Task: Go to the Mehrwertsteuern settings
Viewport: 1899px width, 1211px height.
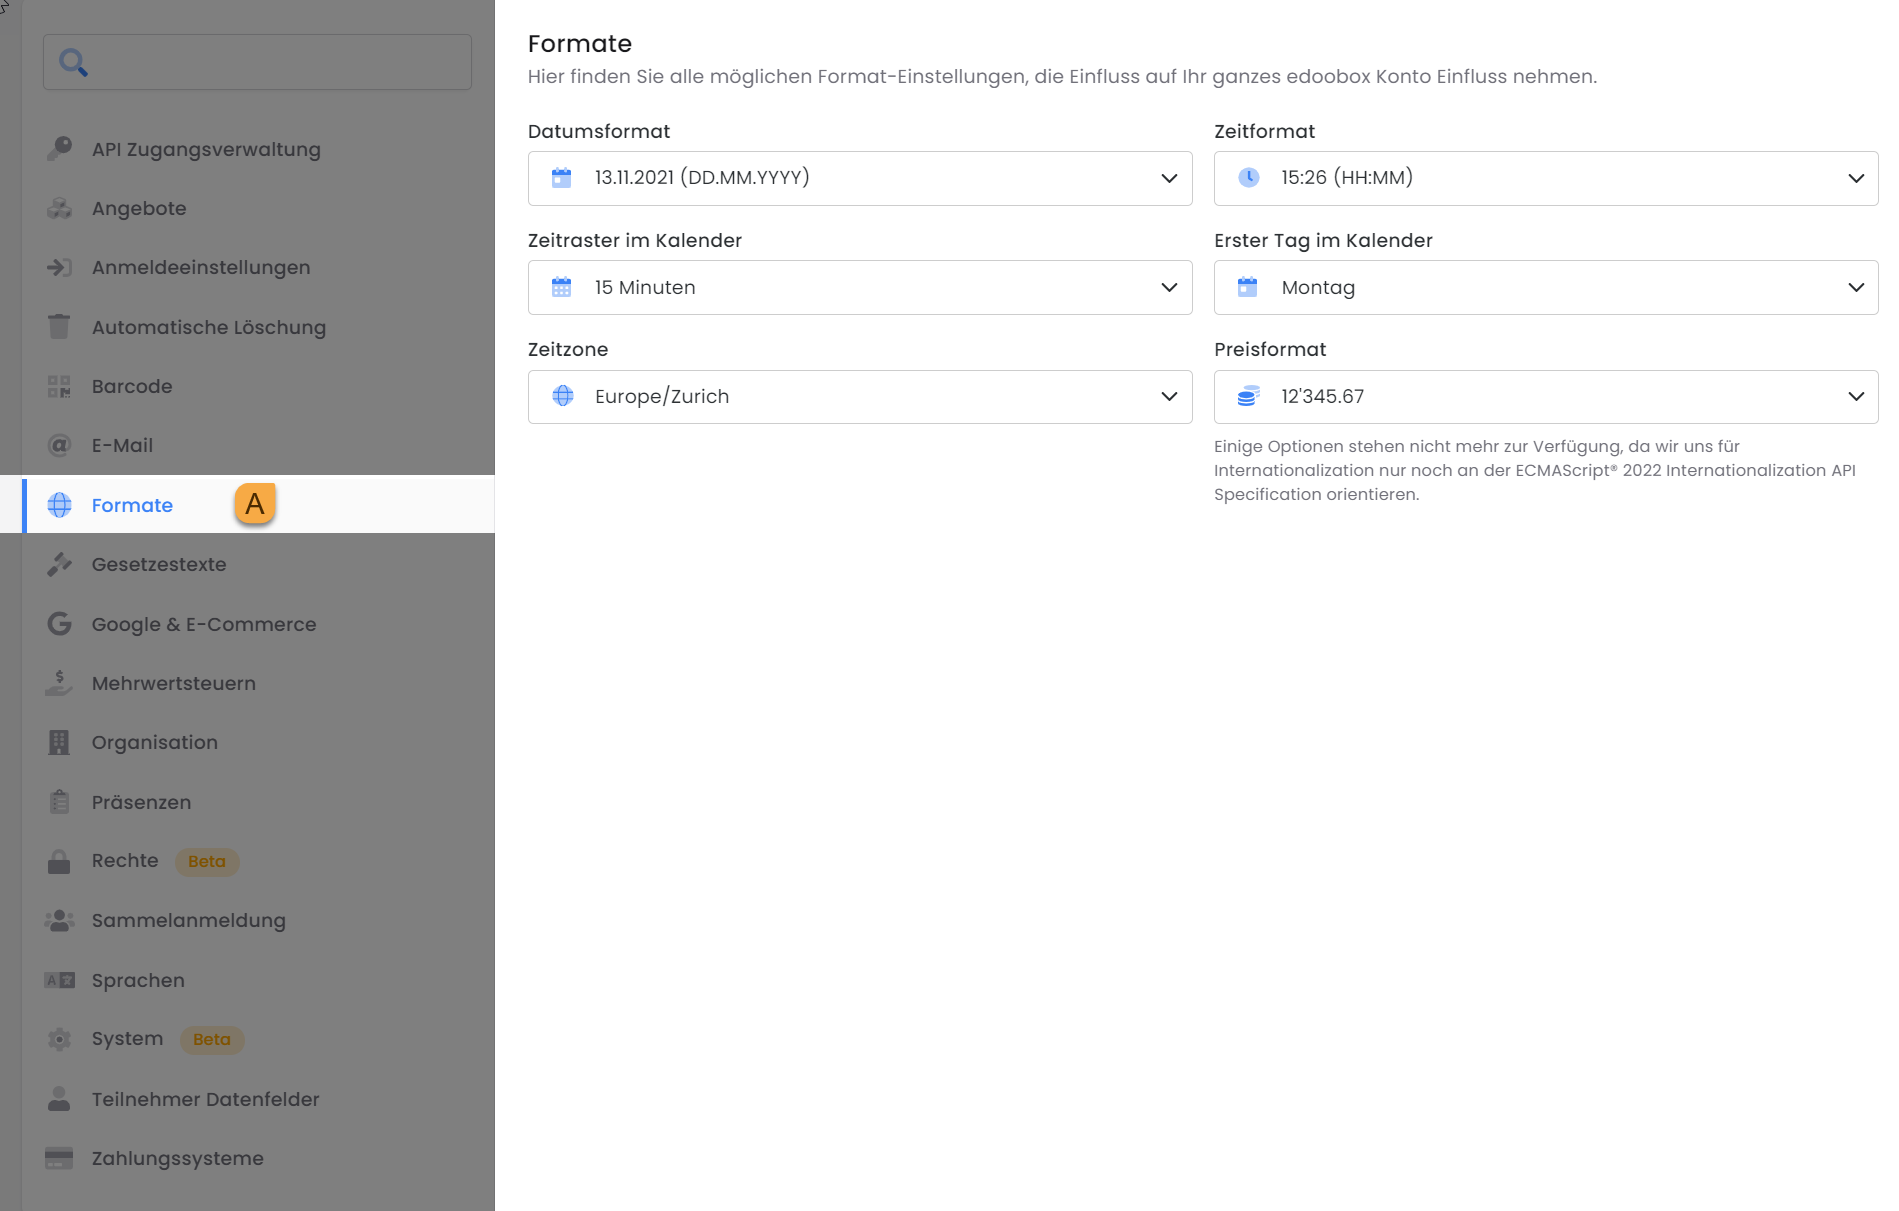Action: click(x=174, y=683)
